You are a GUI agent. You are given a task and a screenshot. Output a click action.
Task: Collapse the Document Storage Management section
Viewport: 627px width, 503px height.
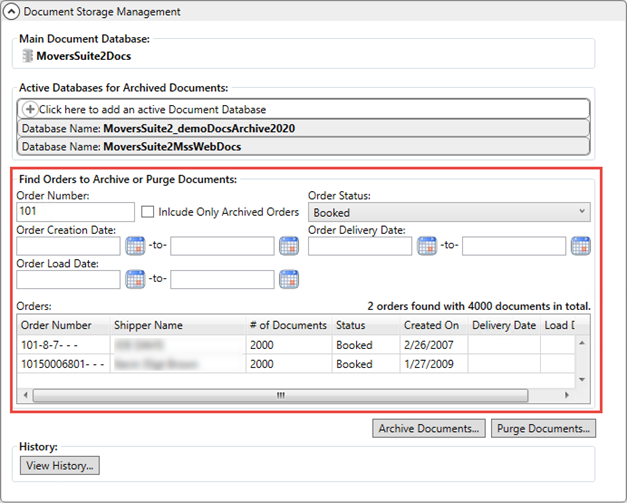click(x=11, y=12)
